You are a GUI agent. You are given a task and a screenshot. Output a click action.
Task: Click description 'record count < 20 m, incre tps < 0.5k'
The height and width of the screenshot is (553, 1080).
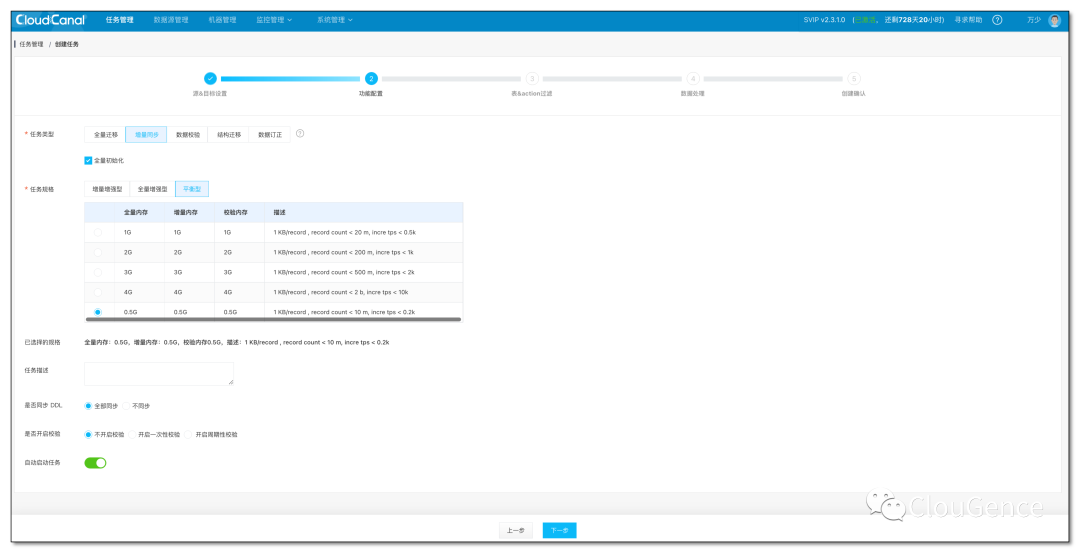coord(363,232)
